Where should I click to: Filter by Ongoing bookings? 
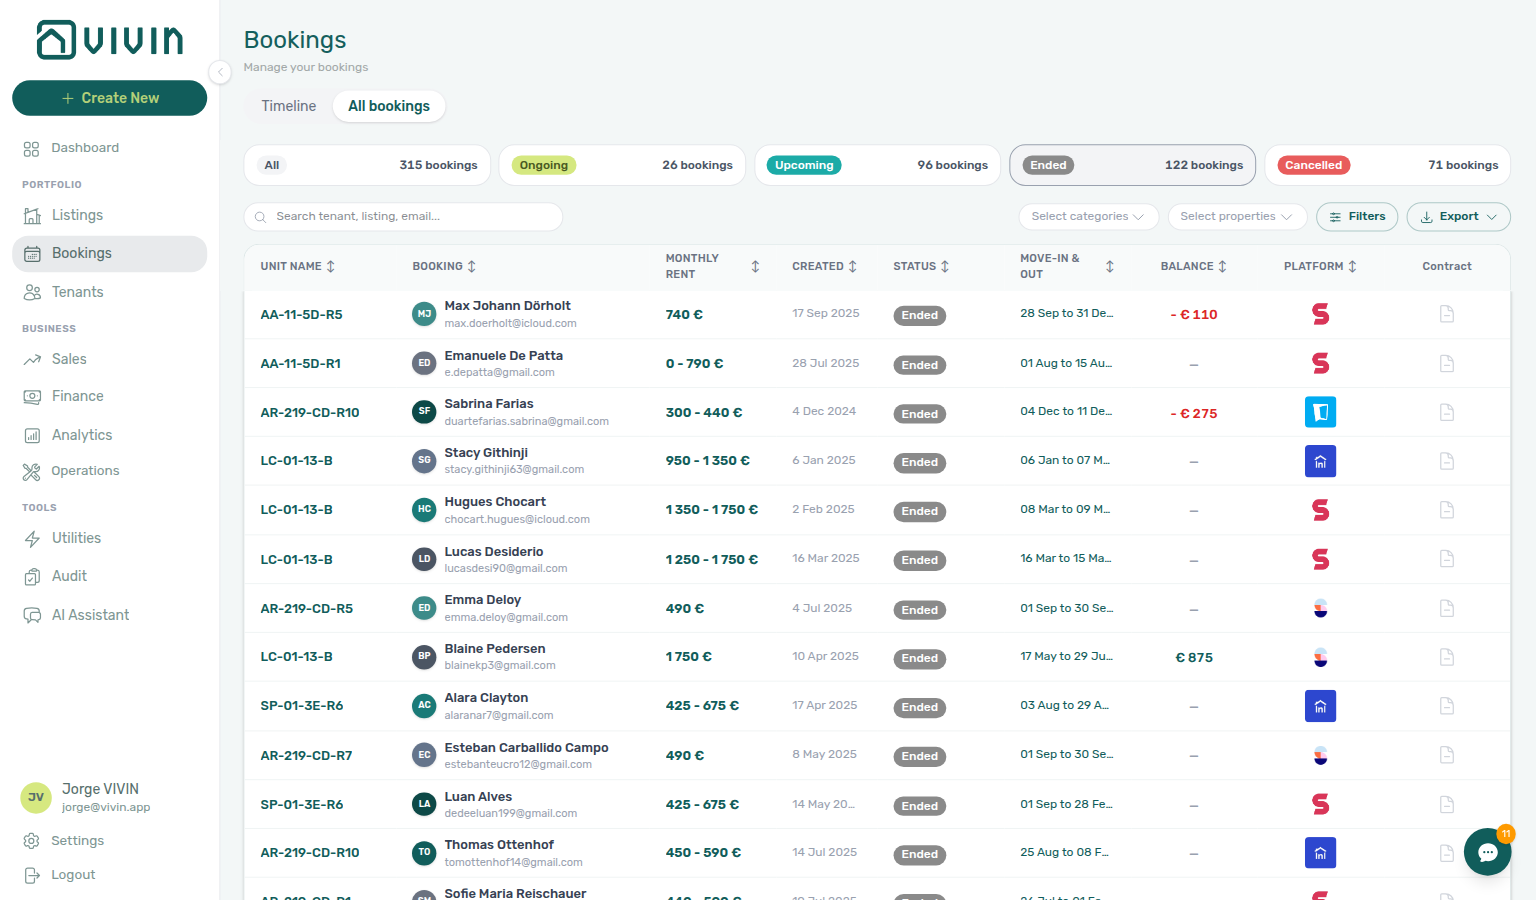[622, 165]
